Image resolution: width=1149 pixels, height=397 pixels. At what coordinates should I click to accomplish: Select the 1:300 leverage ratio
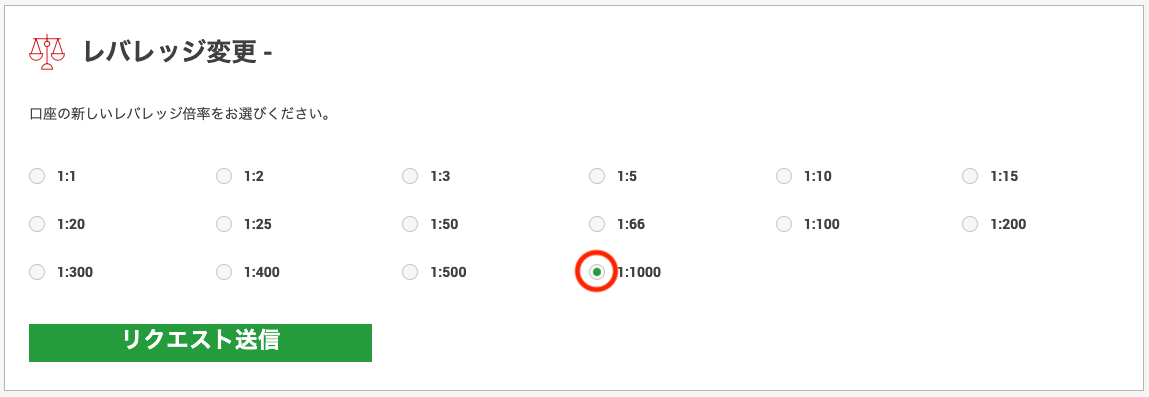point(37,272)
